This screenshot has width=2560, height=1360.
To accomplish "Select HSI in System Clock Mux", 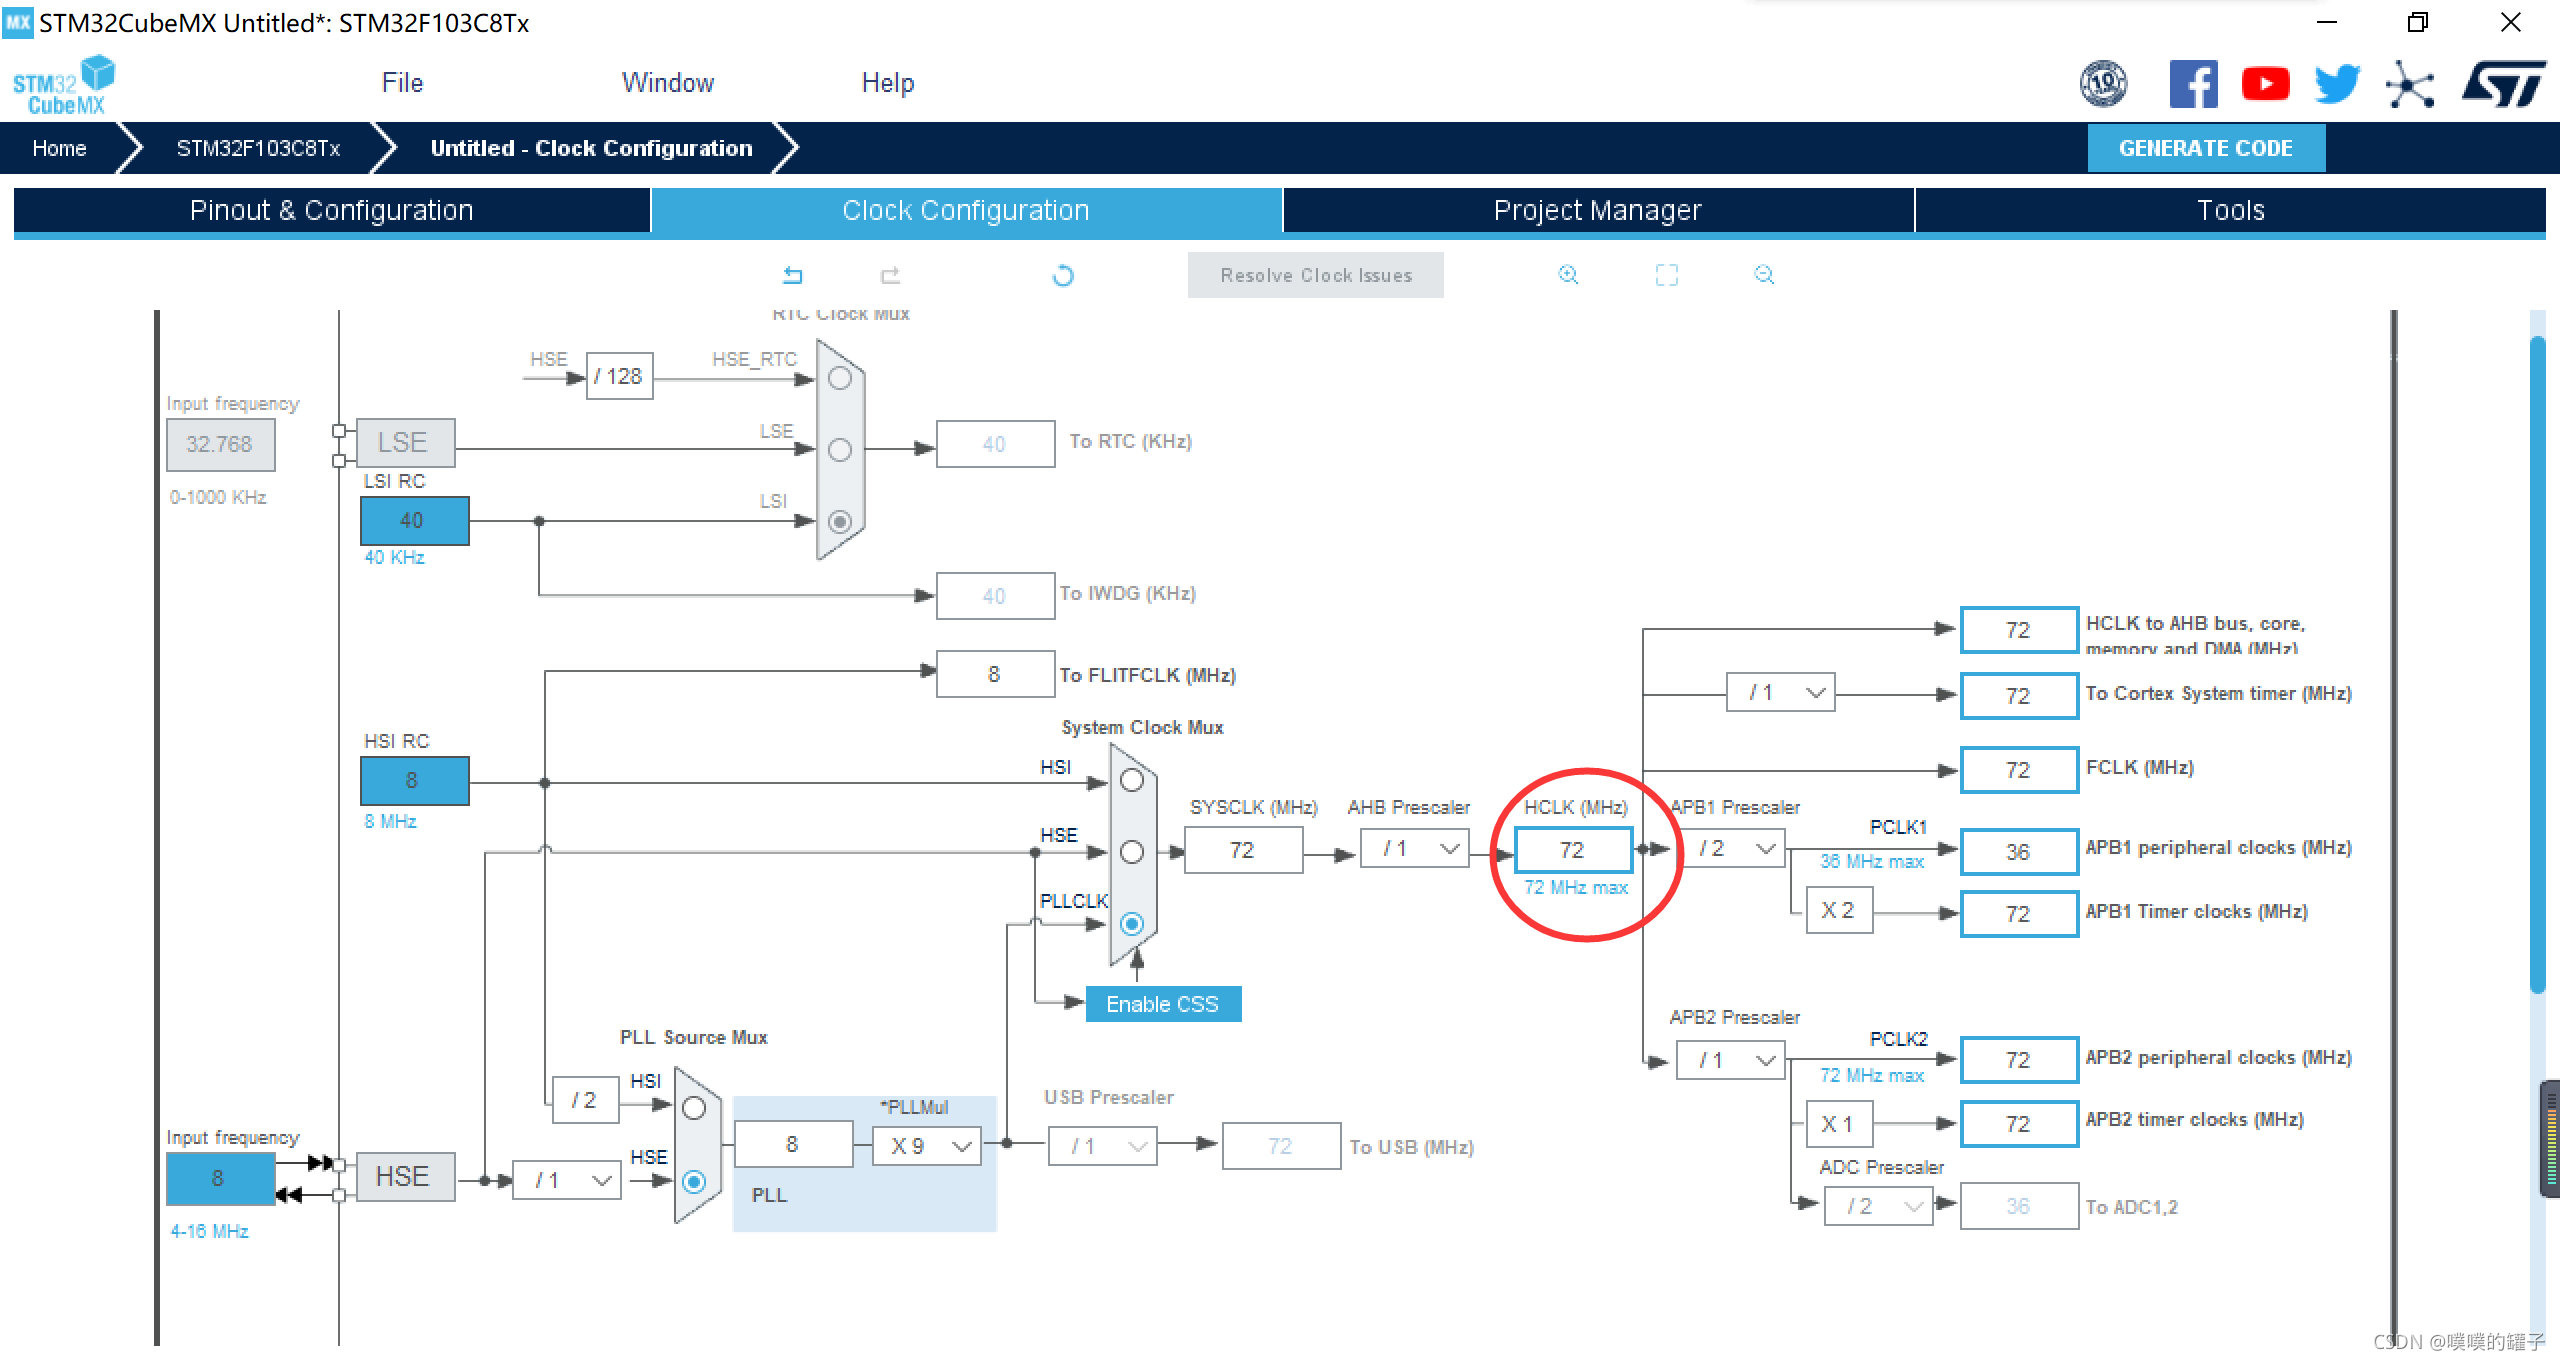I will [x=1132, y=780].
